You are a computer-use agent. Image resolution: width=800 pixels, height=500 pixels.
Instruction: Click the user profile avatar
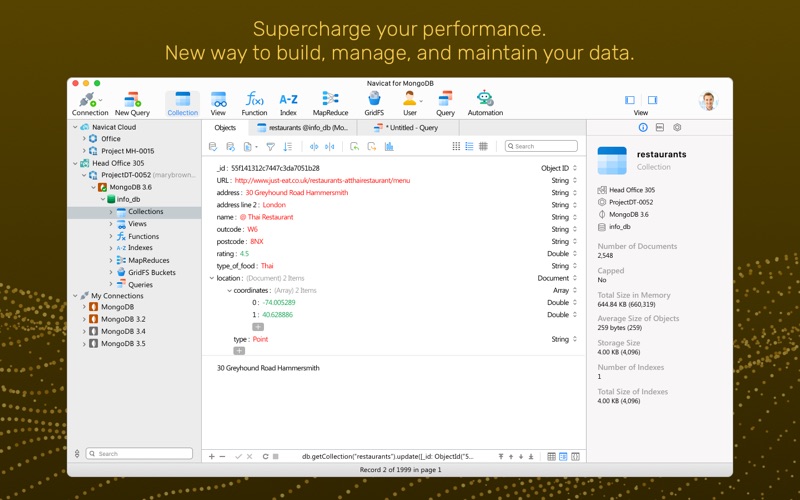pos(708,101)
